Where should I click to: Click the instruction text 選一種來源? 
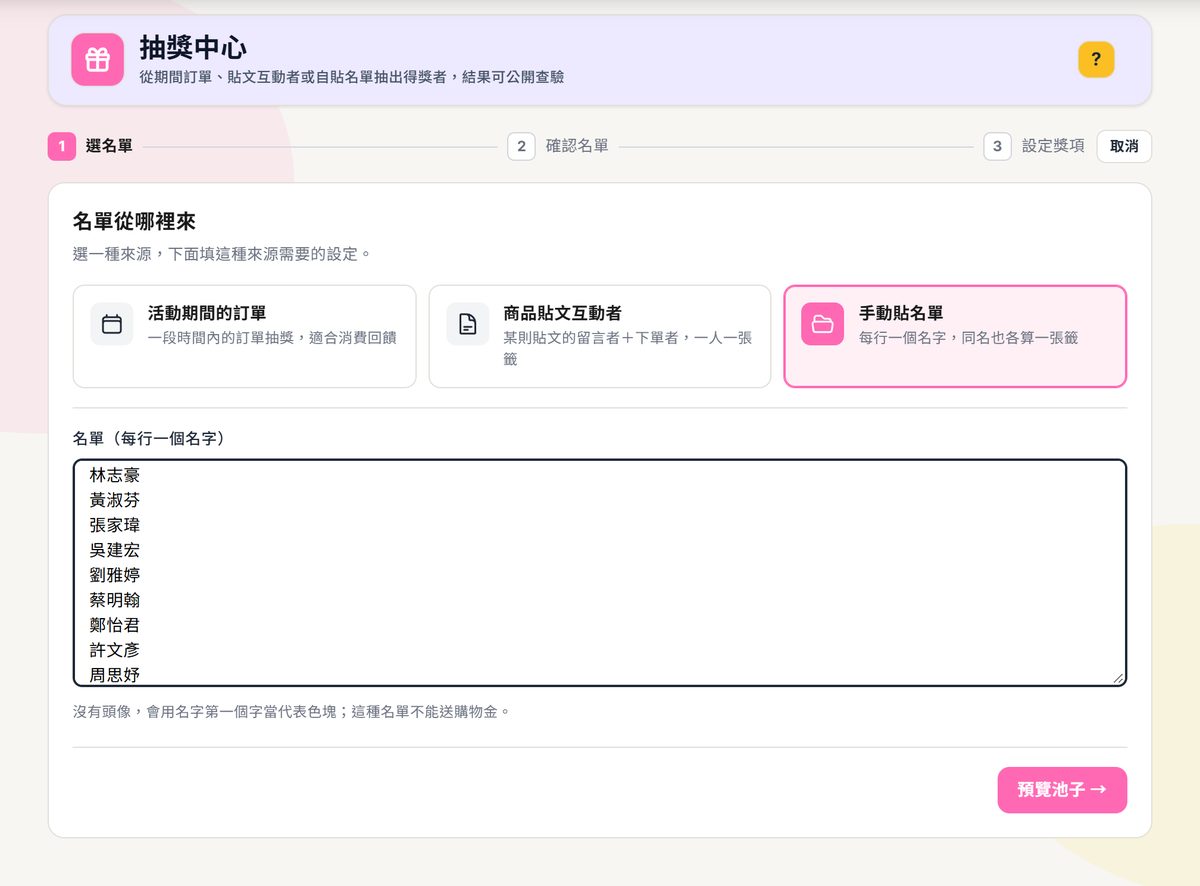(222, 254)
